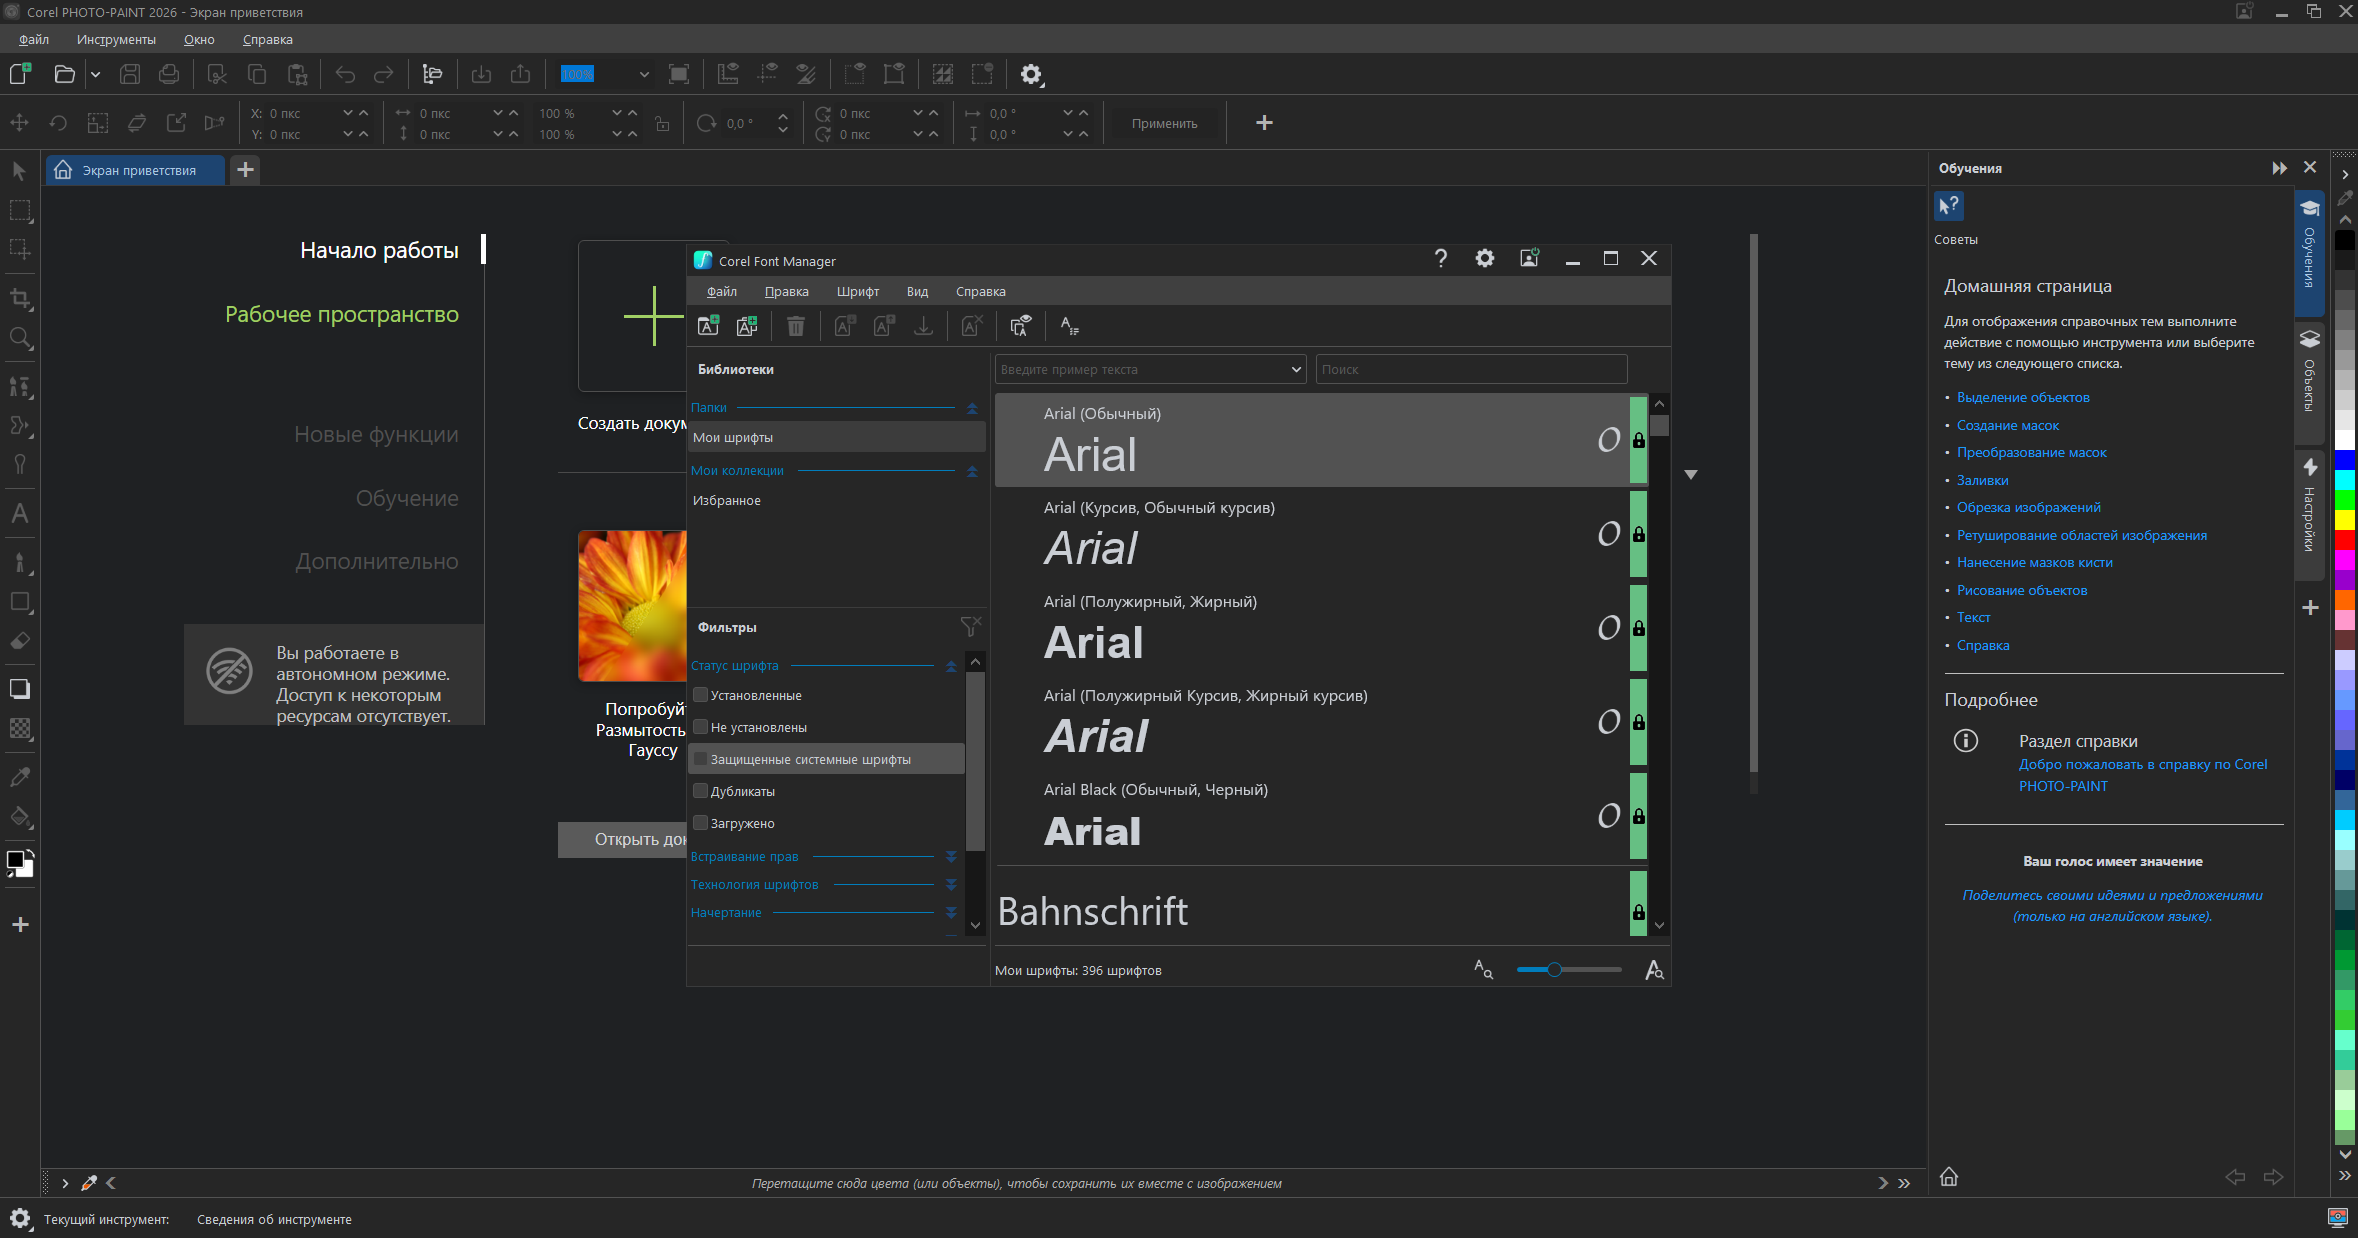Click the add collection icon in Font Manager

tap(747, 326)
